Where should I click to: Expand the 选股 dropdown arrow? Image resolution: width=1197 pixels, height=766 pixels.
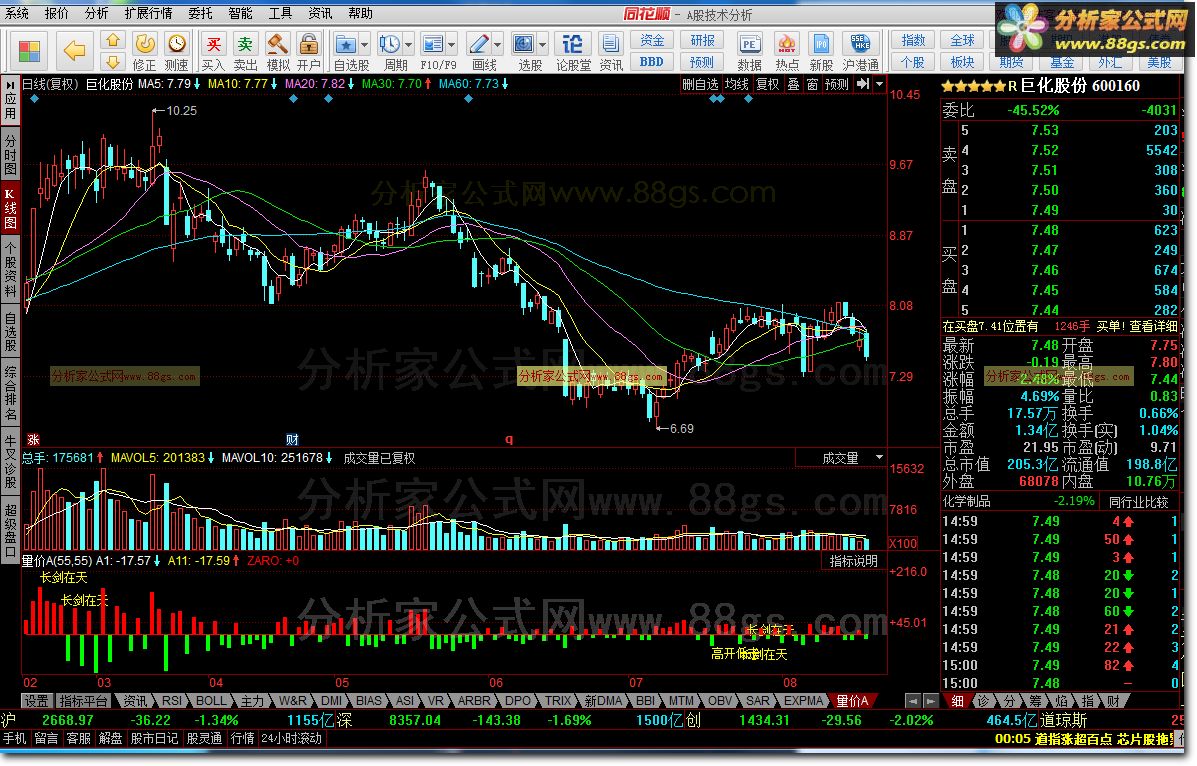(x=544, y=44)
